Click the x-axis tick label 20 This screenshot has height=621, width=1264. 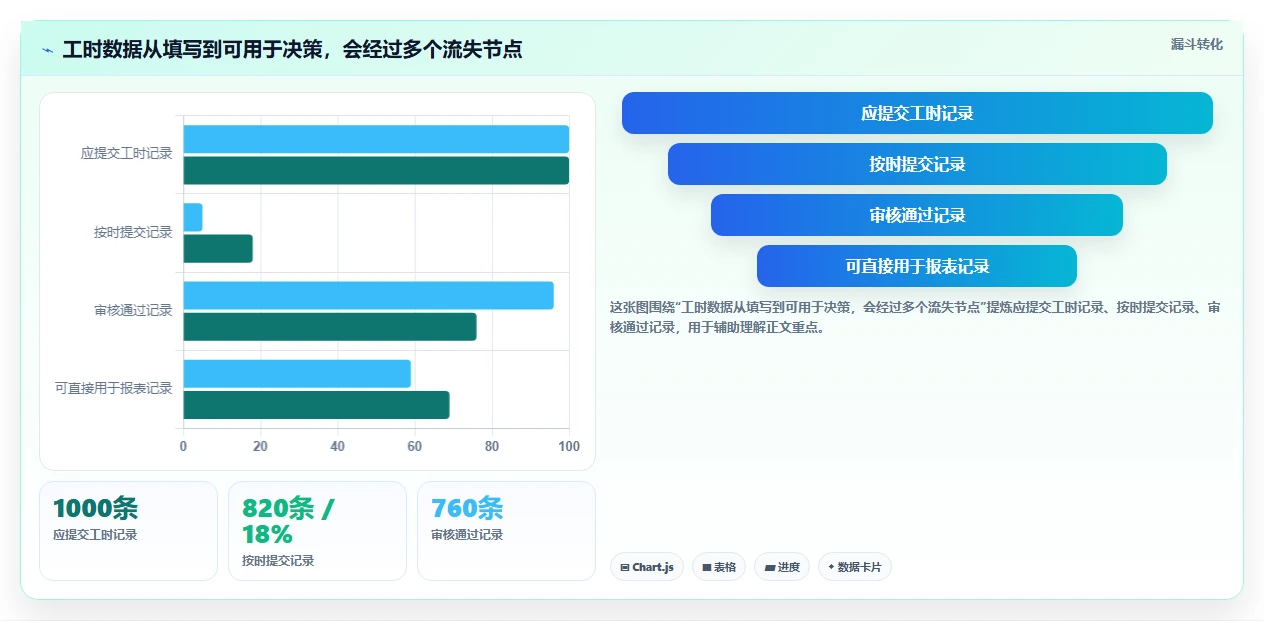coord(260,446)
